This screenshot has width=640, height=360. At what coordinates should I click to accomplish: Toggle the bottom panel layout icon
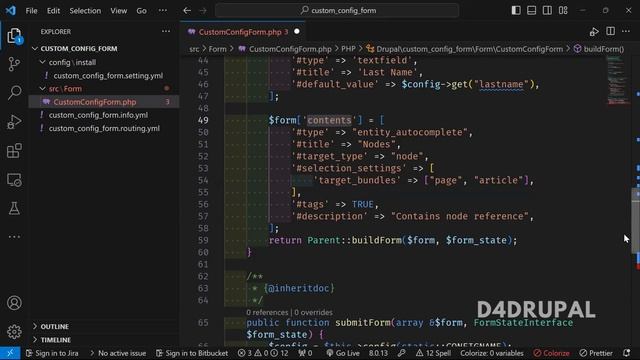pos(531,11)
